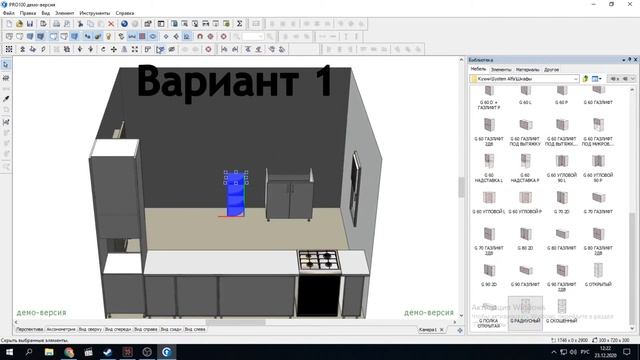The width and height of the screenshot is (640, 360).
Task: Click the Cut scissors icon
Action: tap(80, 24)
